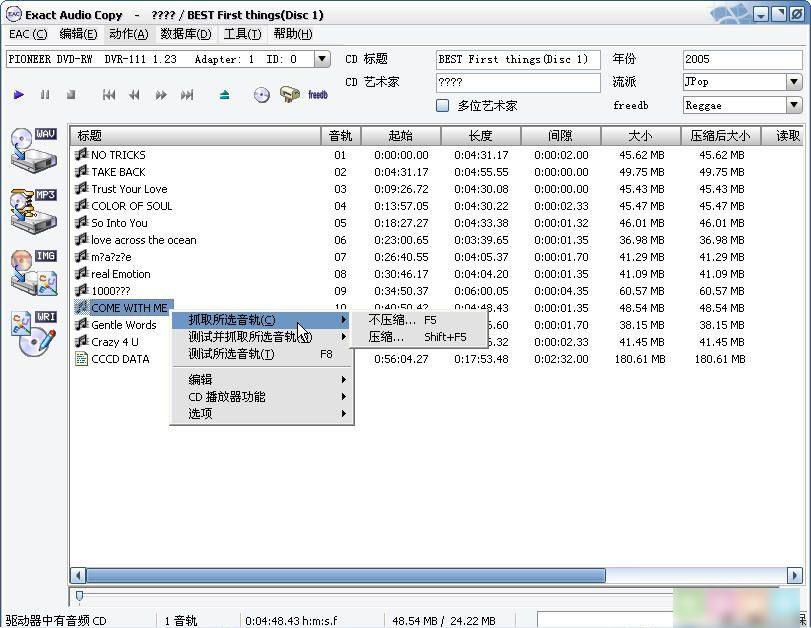Open the 编辑(E) menu in menu bar
Screen dimensions: 811x628
(x=78, y=34)
